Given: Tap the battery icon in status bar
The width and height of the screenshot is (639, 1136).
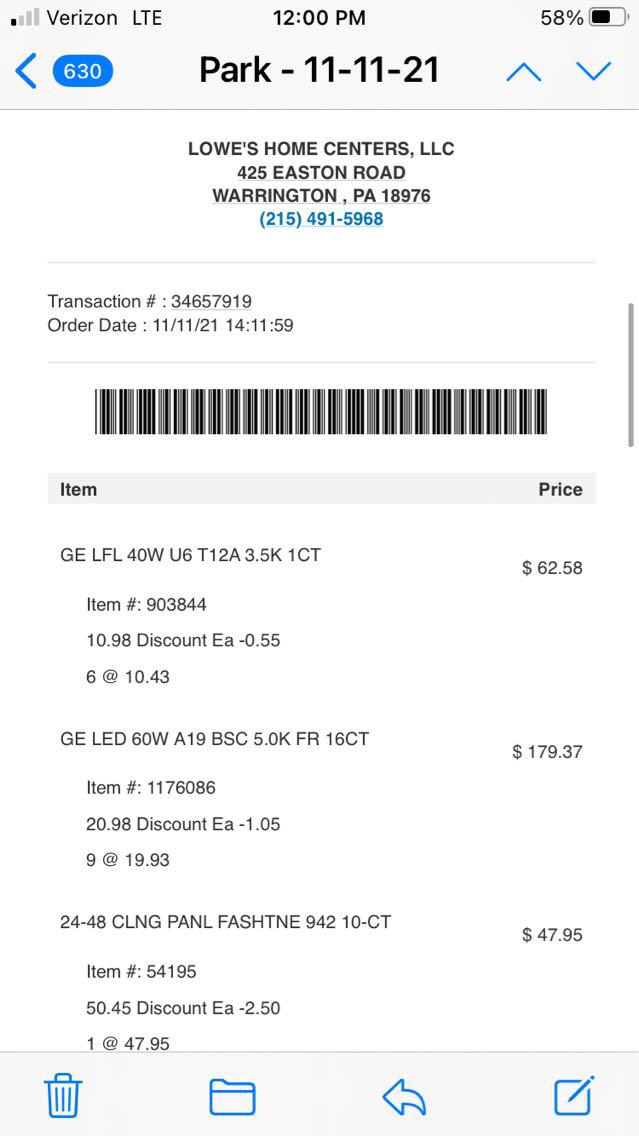Looking at the screenshot, I should (607, 18).
